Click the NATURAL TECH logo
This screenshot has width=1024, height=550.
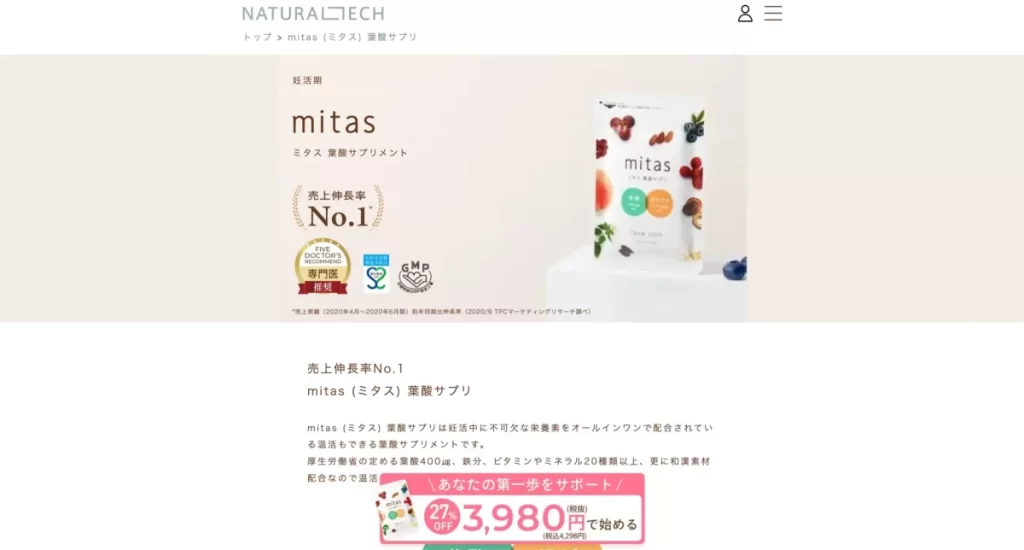[313, 14]
